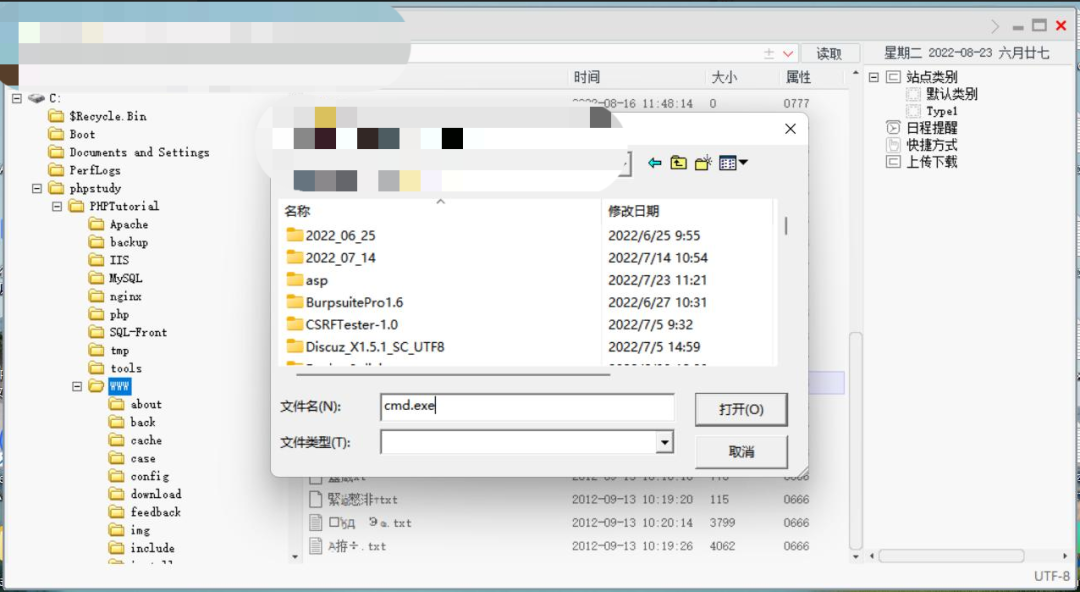The width and height of the screenshot is (1080, 592).
Task: Click the 文件名 input field
Action: pos(527,407)
